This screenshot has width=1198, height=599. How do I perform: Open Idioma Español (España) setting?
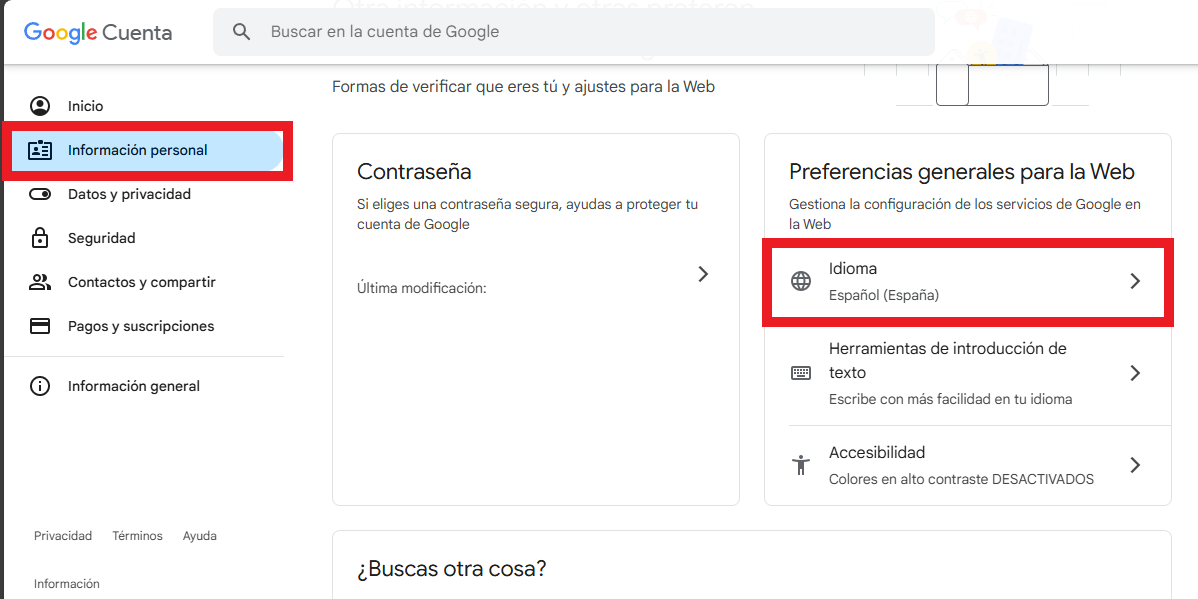pos(967,281)
